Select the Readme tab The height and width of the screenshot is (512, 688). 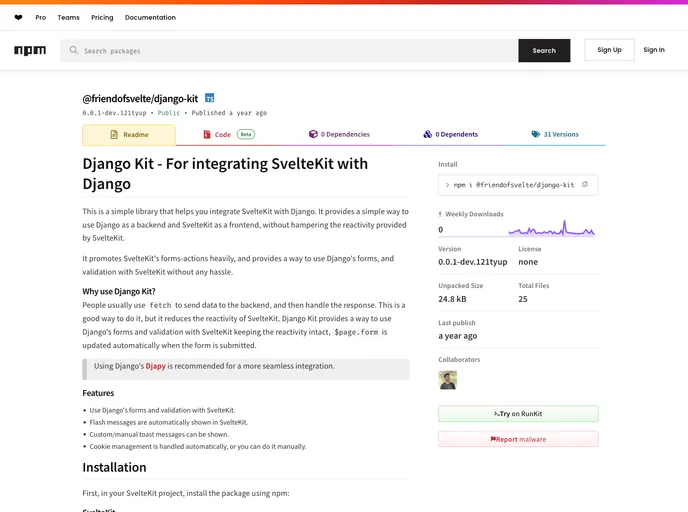click(129, 135)
